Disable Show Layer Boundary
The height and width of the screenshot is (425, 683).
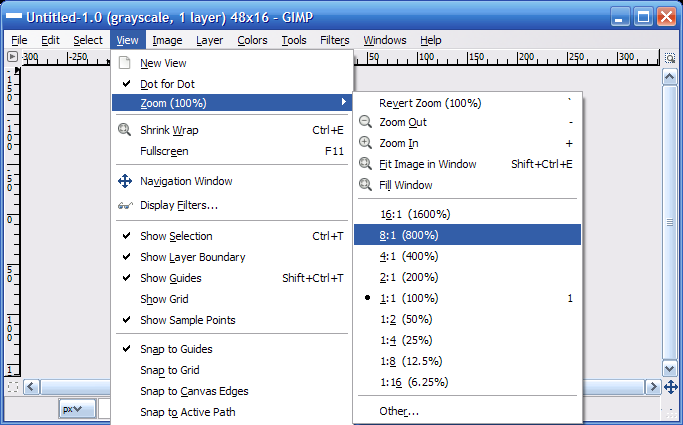232,257
